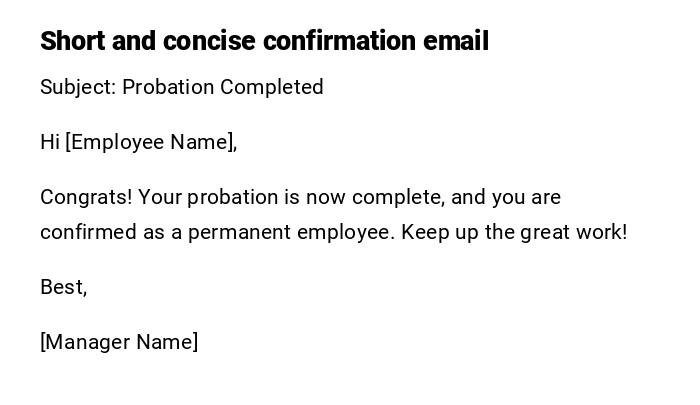This screenshot has width=700, height=405.
Task: Click the [Employee Name] placeholder
Action: pos(151,142)
